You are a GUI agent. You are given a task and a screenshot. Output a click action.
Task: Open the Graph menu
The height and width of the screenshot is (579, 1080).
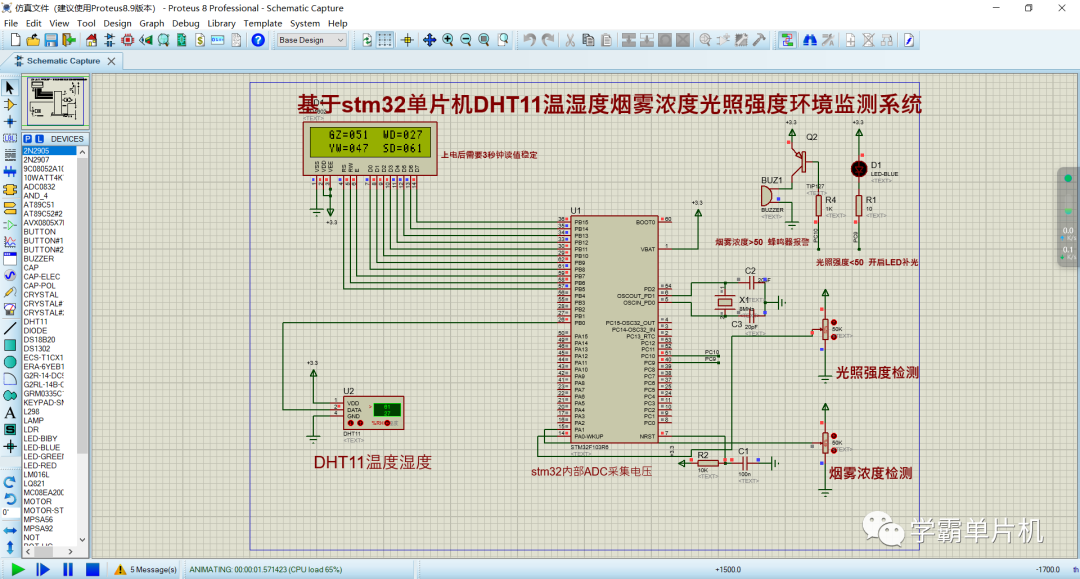coord(152,23)
